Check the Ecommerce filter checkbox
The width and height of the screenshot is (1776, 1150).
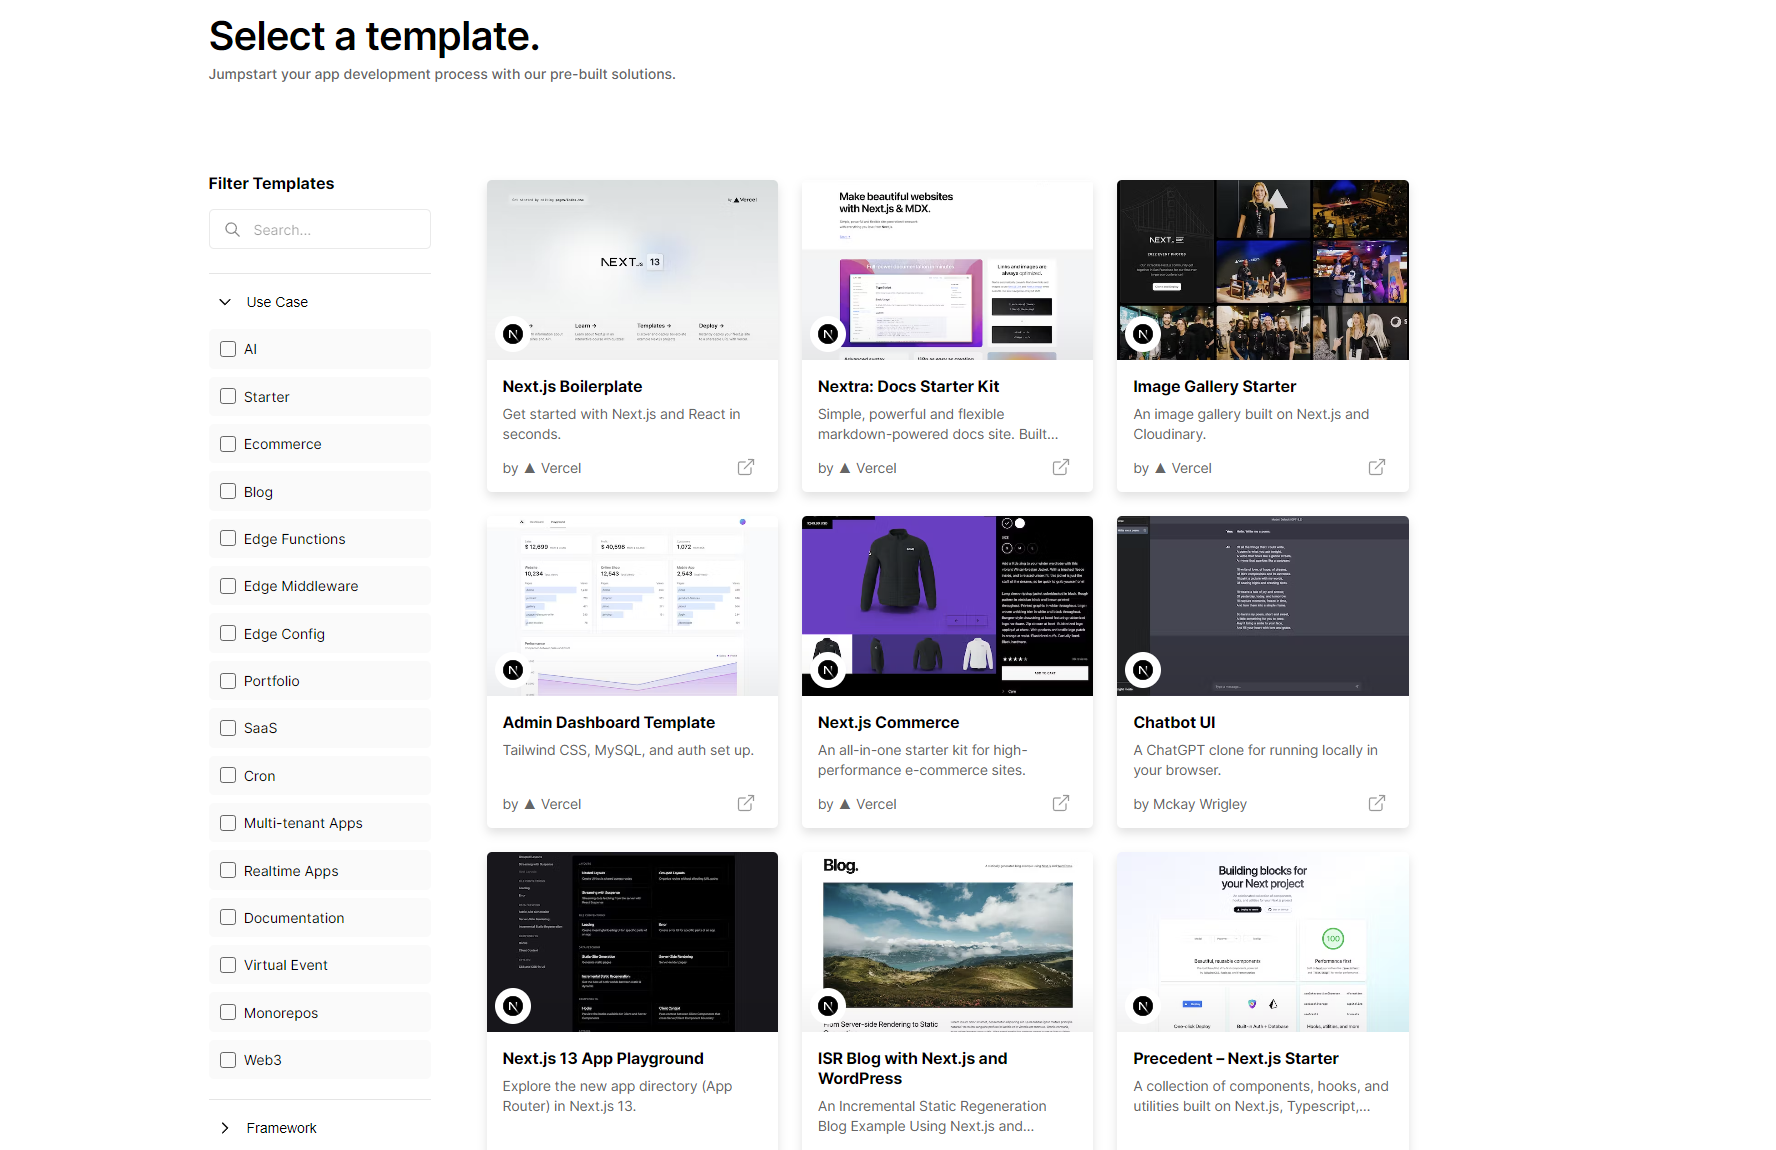[x=228, y=444]
